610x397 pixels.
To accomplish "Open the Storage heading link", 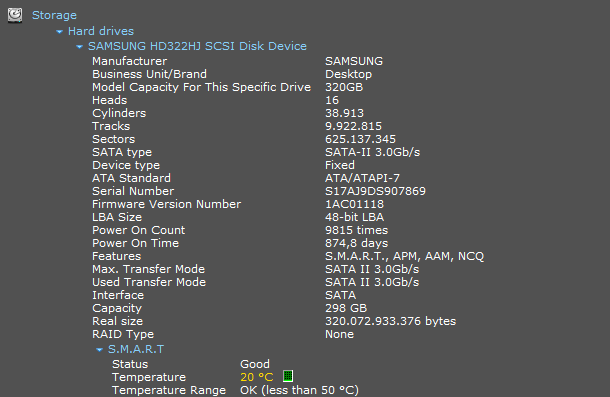I will [54, 15].
